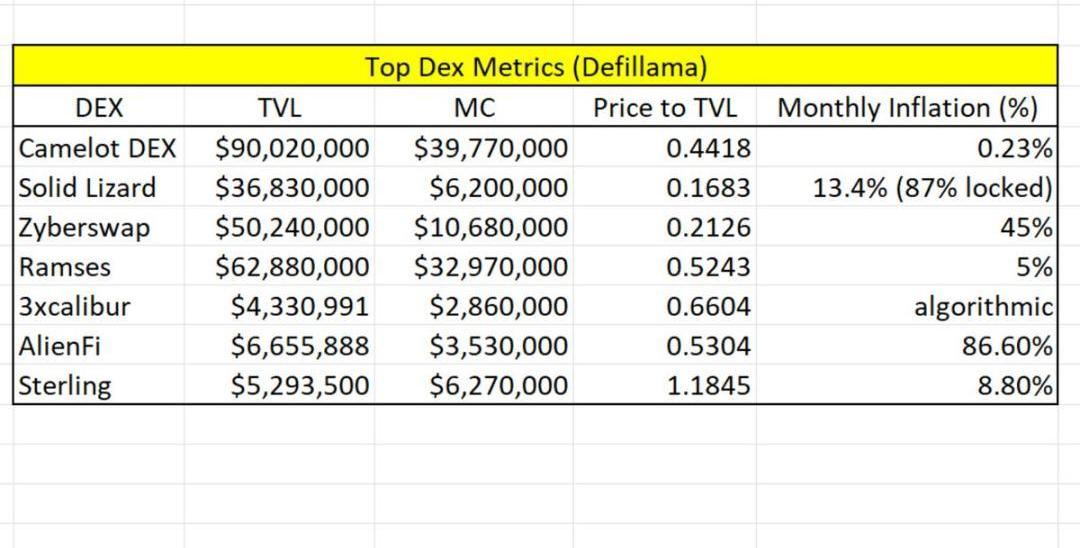Select the MC column header cell
The width and height of the screenshot is (1080, 548).
[474, 108]
